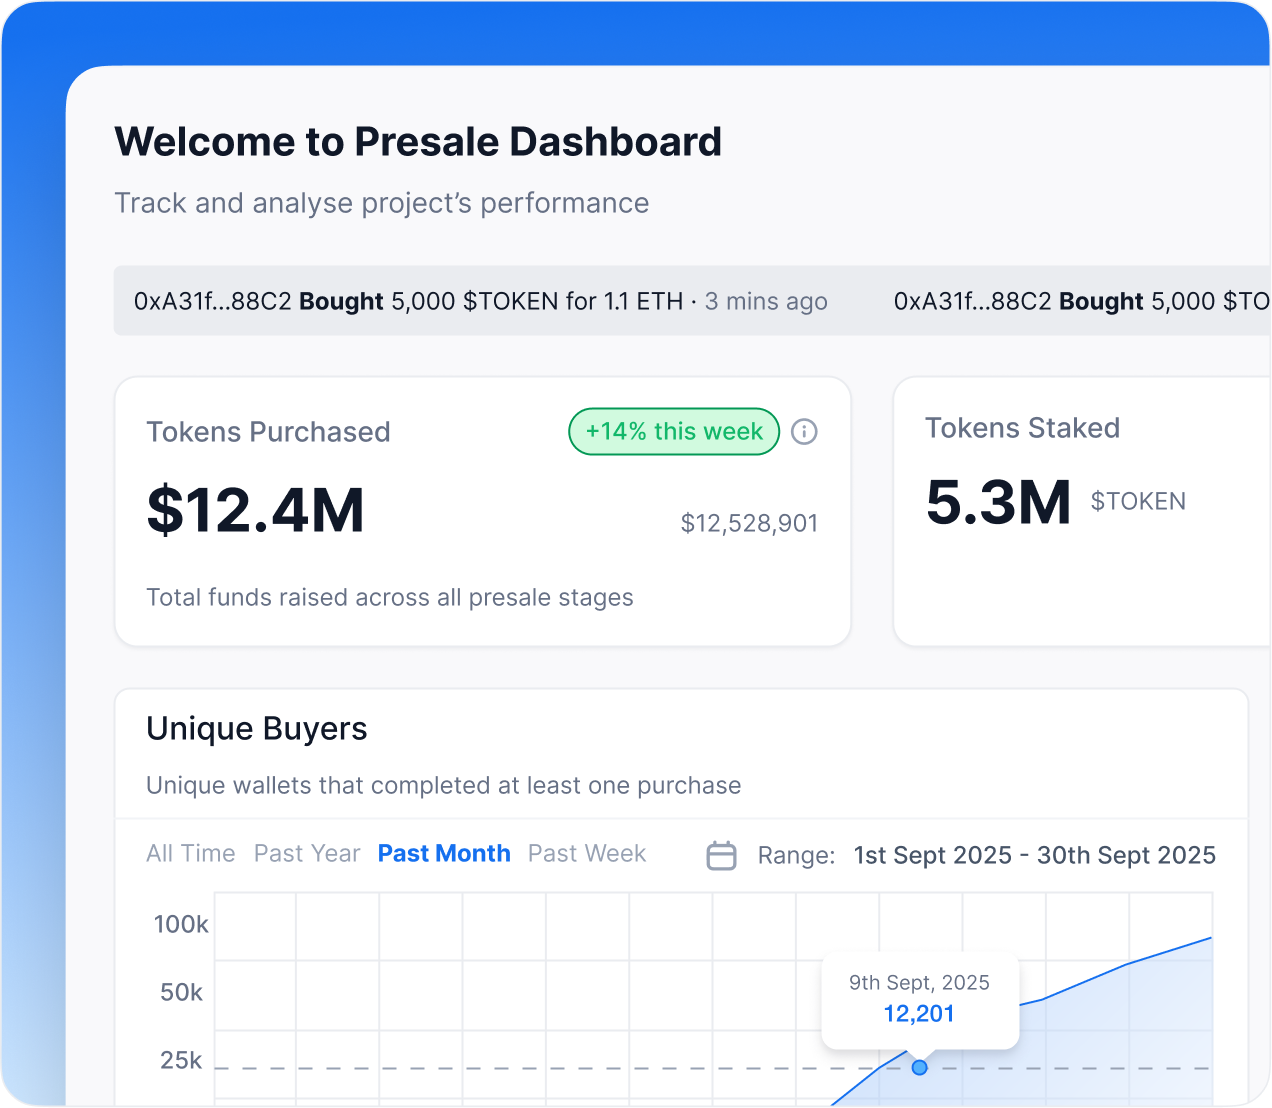Viewport: 1272px width, 1108px height.
Task: Click the Welcome to Presale Dashboard heading
Action: click(418, 142)
